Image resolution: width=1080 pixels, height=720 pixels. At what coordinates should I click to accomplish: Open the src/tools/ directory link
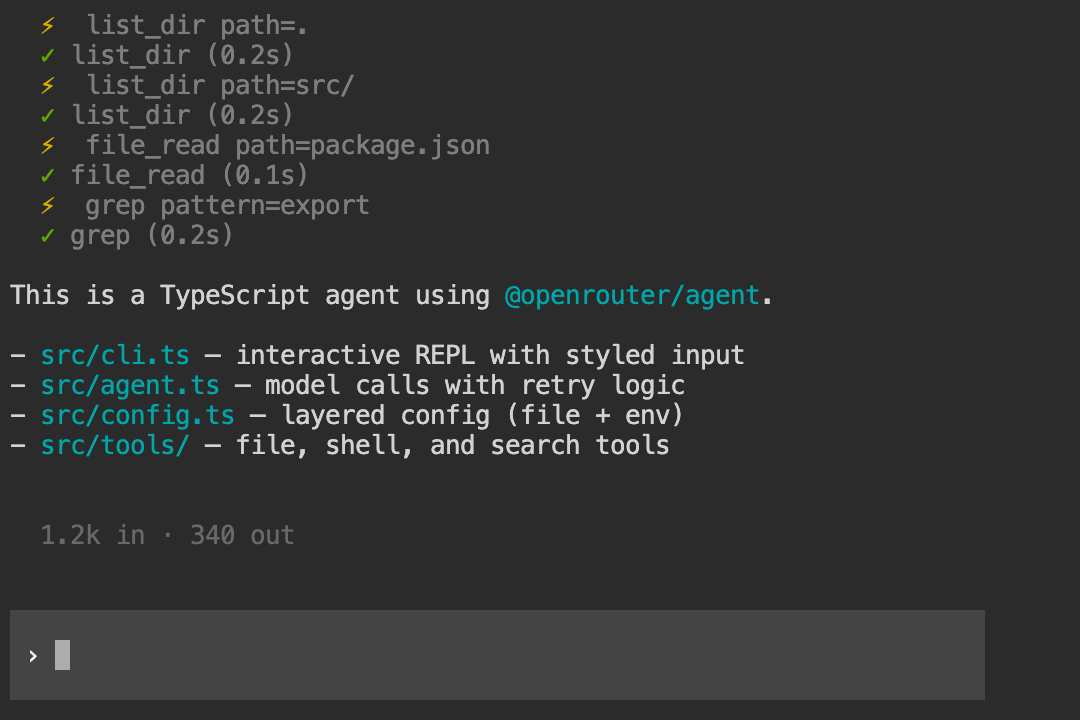tap(116, 446)
